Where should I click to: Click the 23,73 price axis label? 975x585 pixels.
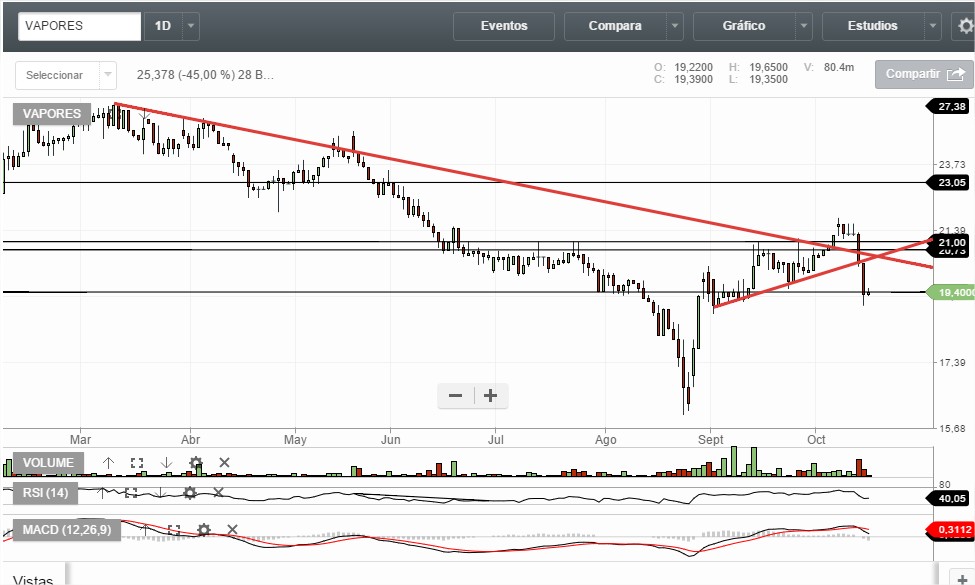point(952,165)
